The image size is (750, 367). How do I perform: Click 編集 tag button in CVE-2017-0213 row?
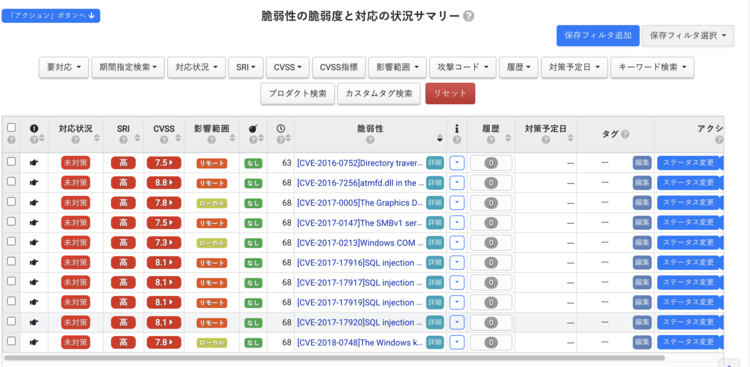pyautogui.click(x=642, y=243)
